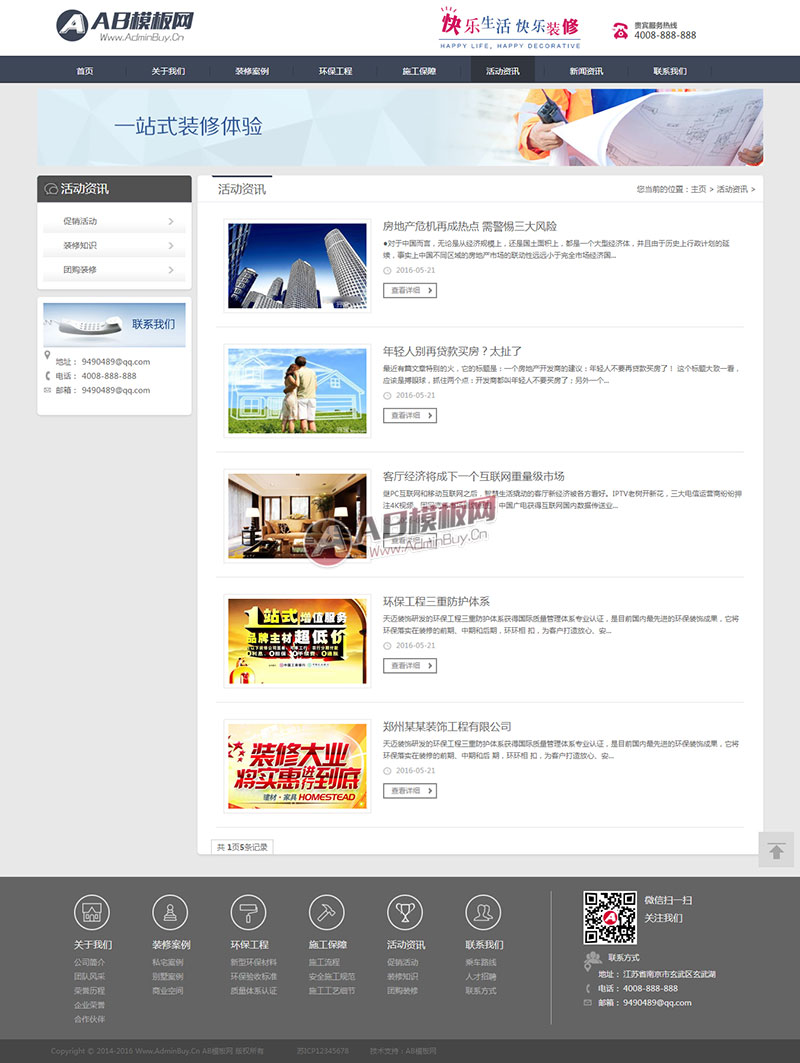
Task: Click 查看详细 button under 房地产危机 article
Action: (x=410, y=290)
